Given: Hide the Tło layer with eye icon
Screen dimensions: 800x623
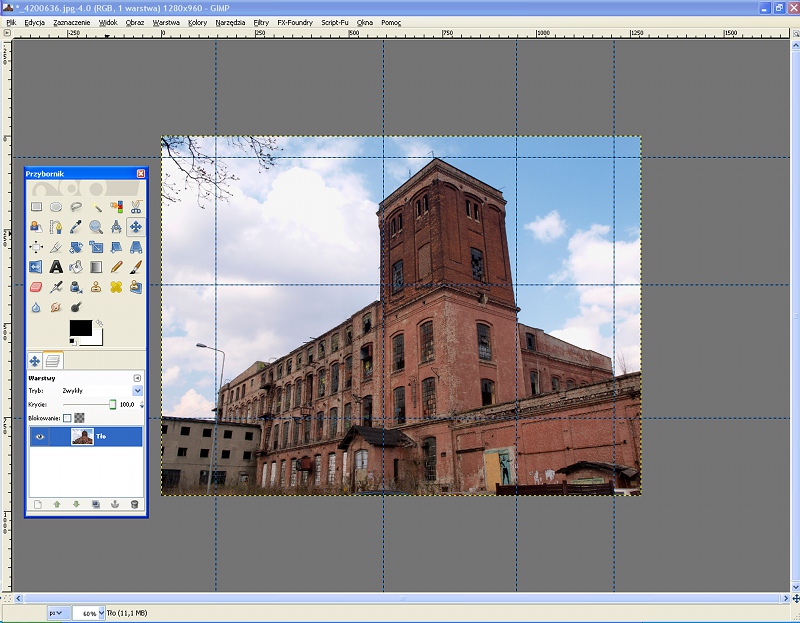Looking at the screenshot, I should (40, 436).
